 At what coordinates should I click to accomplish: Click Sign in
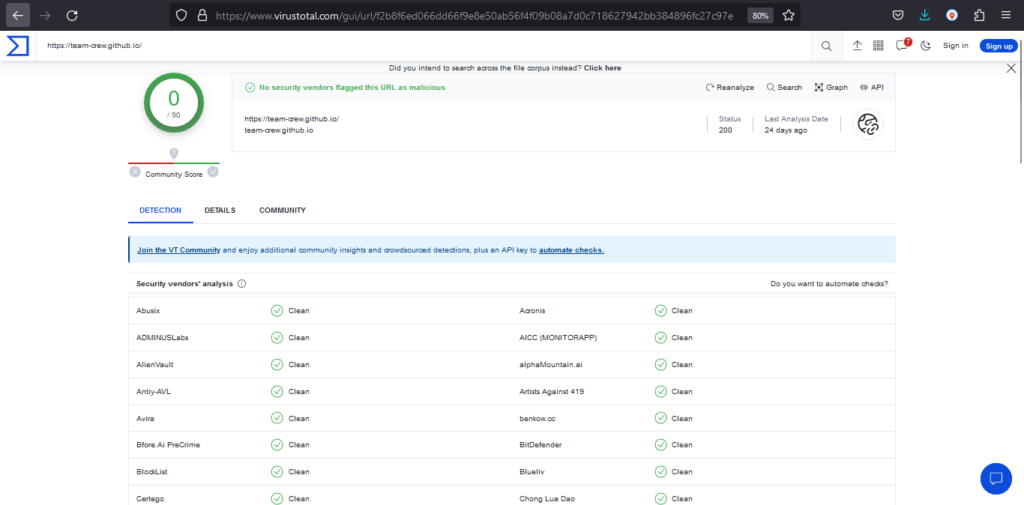coord(955,46)
